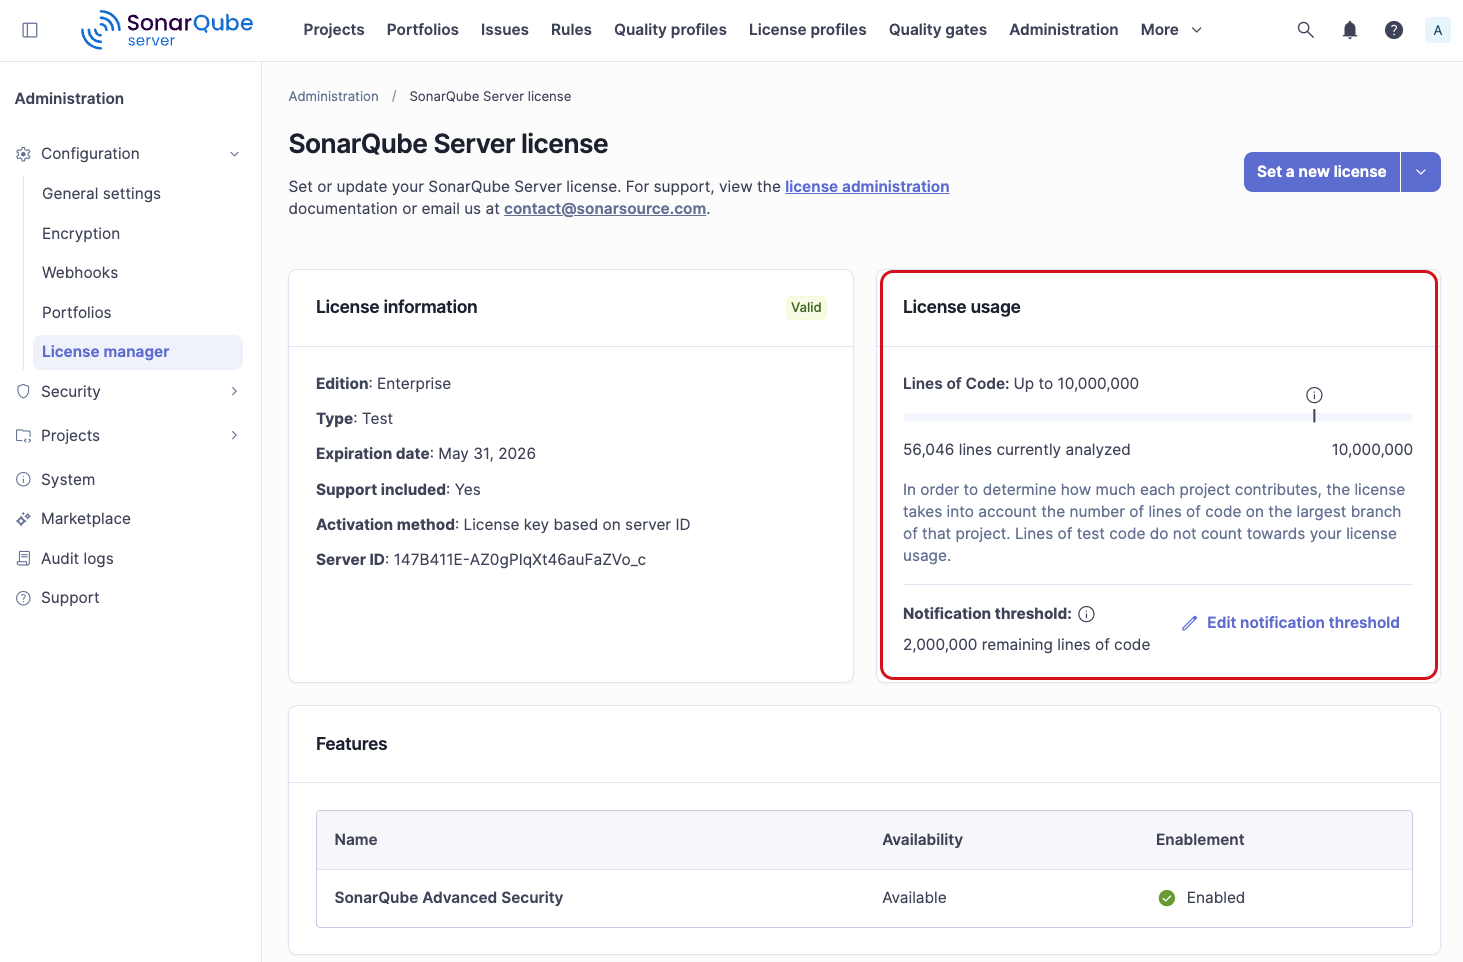Click the pencil icon for editing threshold

(x=1190, y=623)
